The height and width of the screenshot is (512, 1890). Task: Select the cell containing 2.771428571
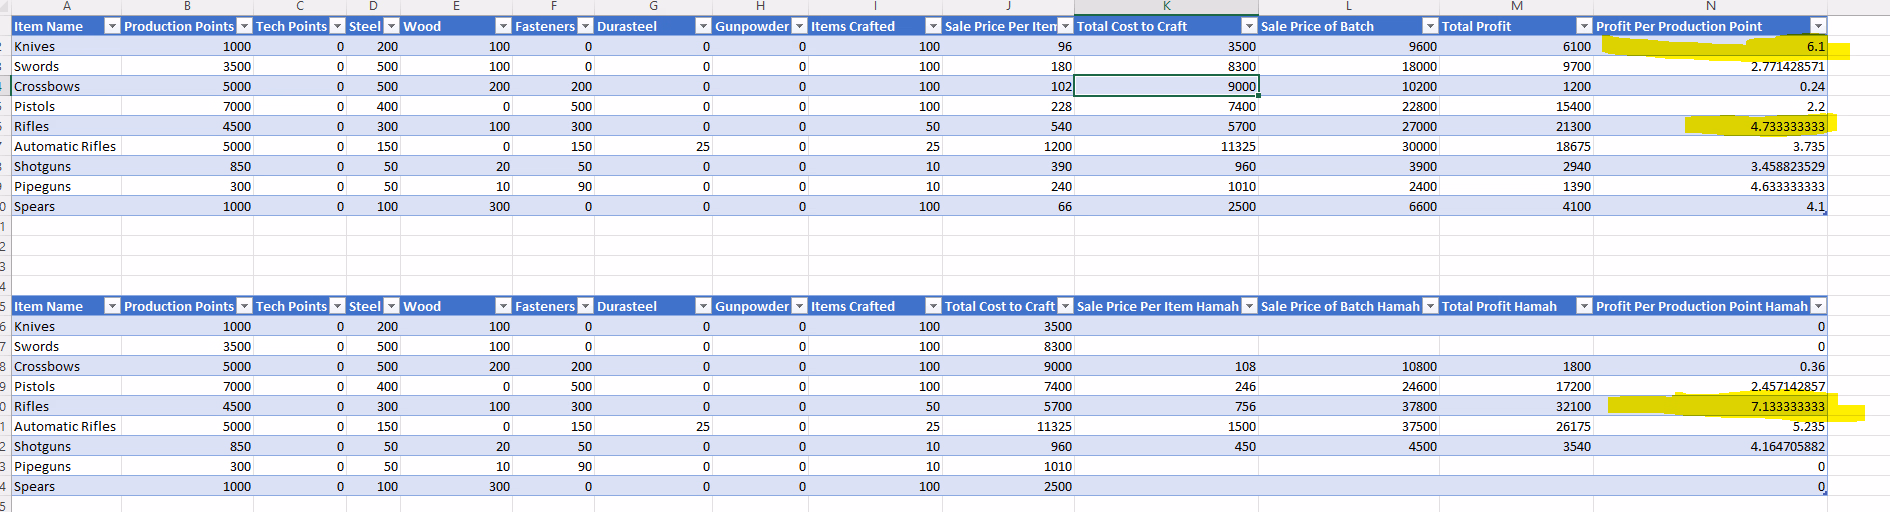1710,66
